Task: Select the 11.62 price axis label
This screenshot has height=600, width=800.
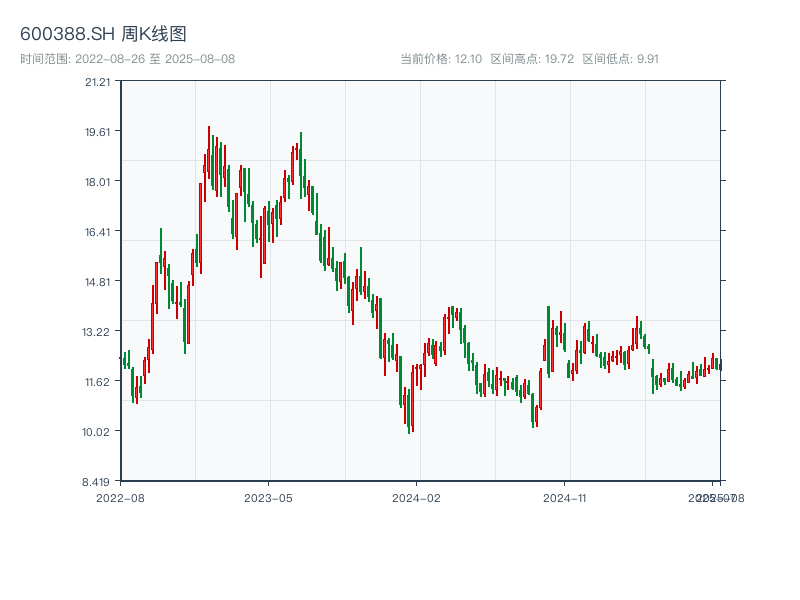Action: pos(97,382)
